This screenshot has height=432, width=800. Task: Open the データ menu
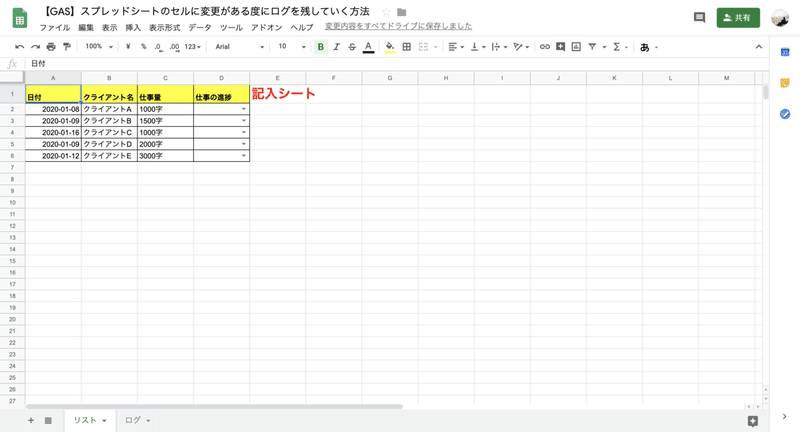[x=199, y=28]
